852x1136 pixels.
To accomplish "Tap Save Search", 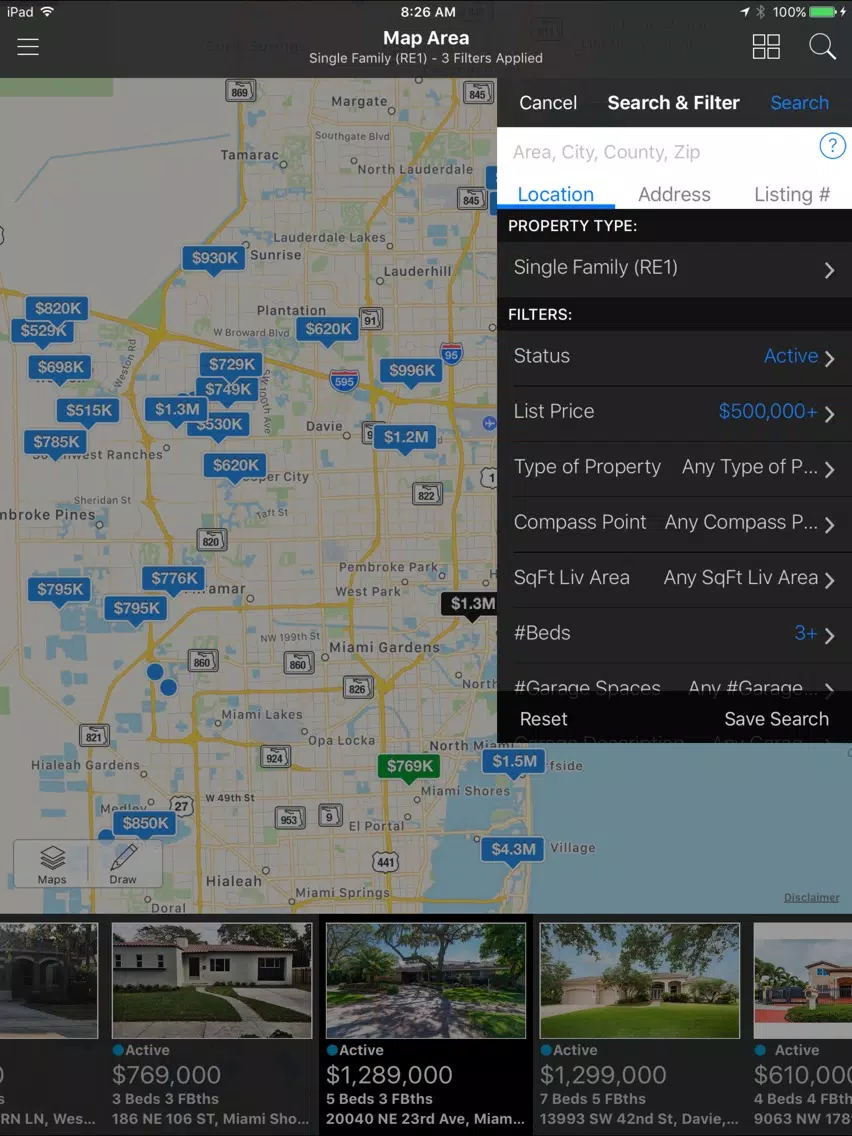I will click(776, 719).
